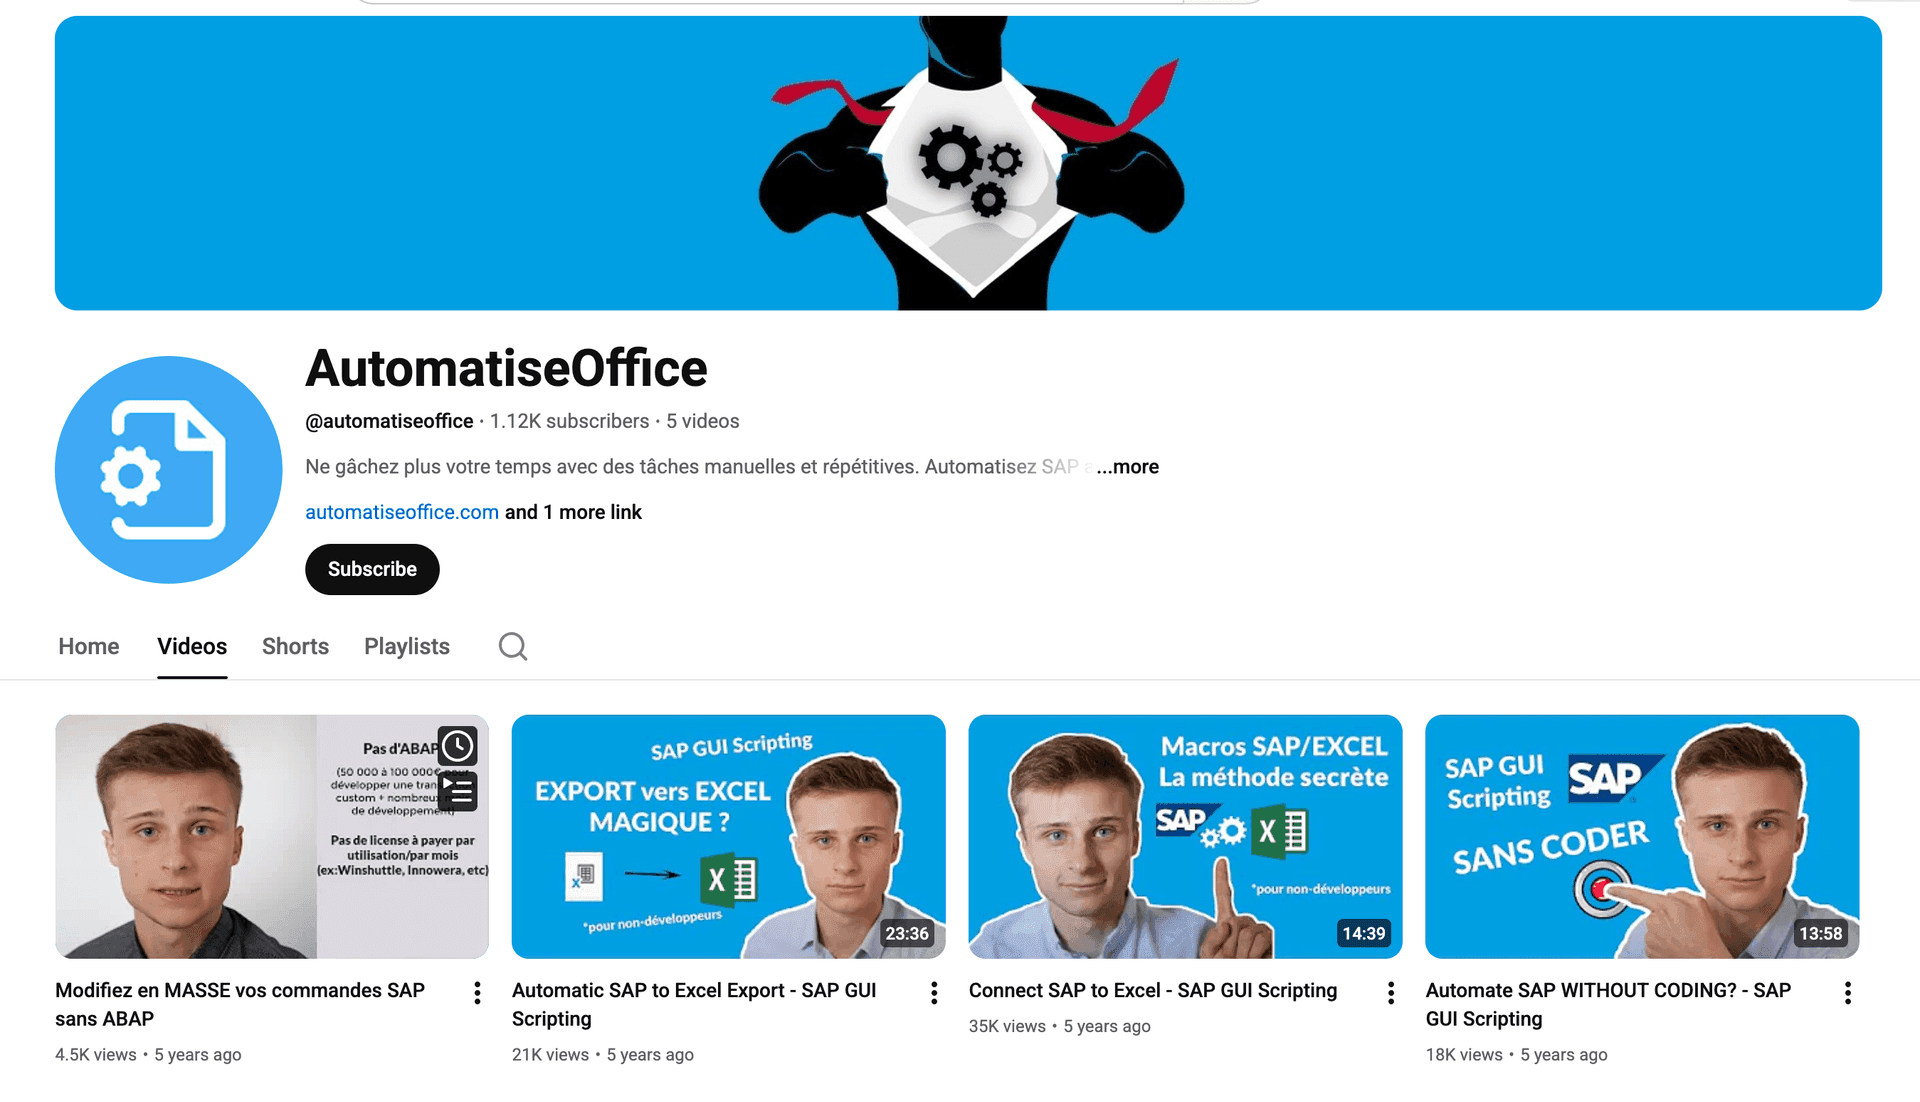Open three-dot menu for Automatic SAP to Excel Export
This screenshot has width=1920, height=1102.
(x=934, y=993)
